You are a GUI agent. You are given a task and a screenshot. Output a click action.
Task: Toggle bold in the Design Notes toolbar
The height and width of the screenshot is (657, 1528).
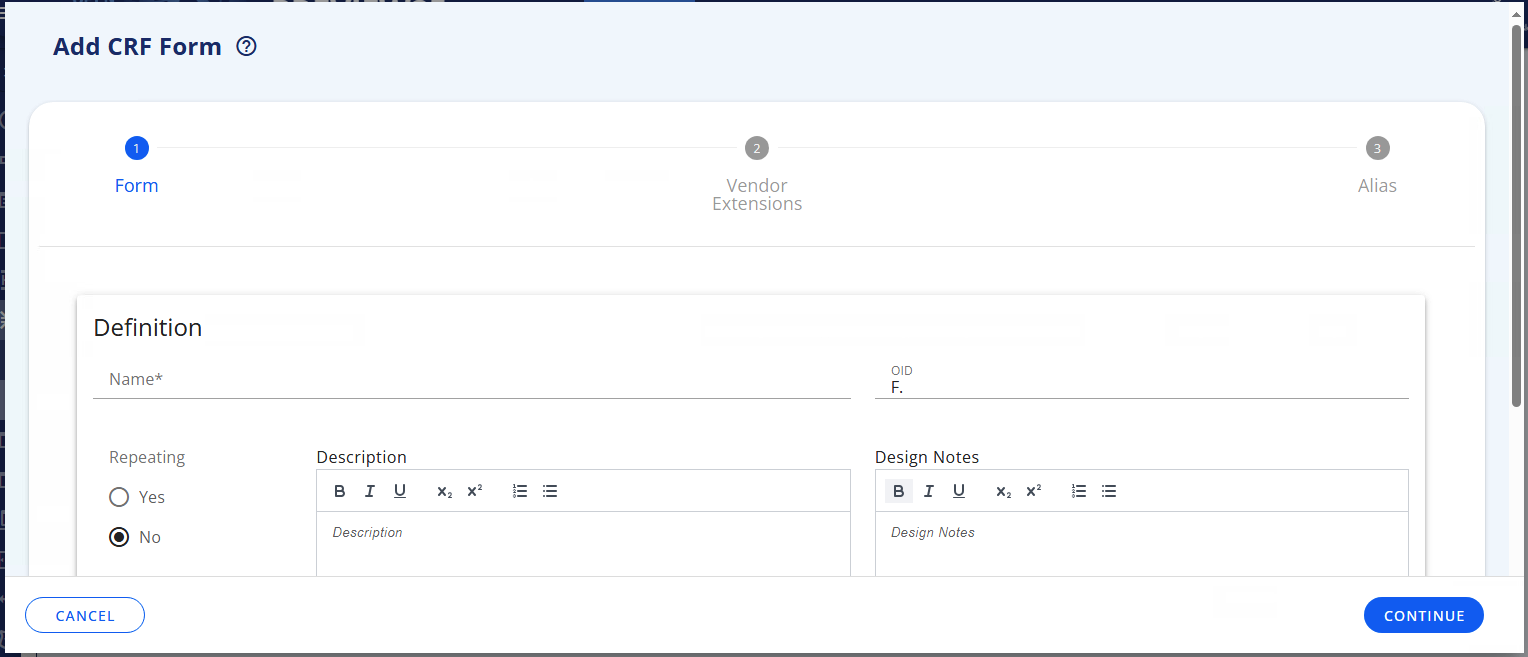(898, 490)
